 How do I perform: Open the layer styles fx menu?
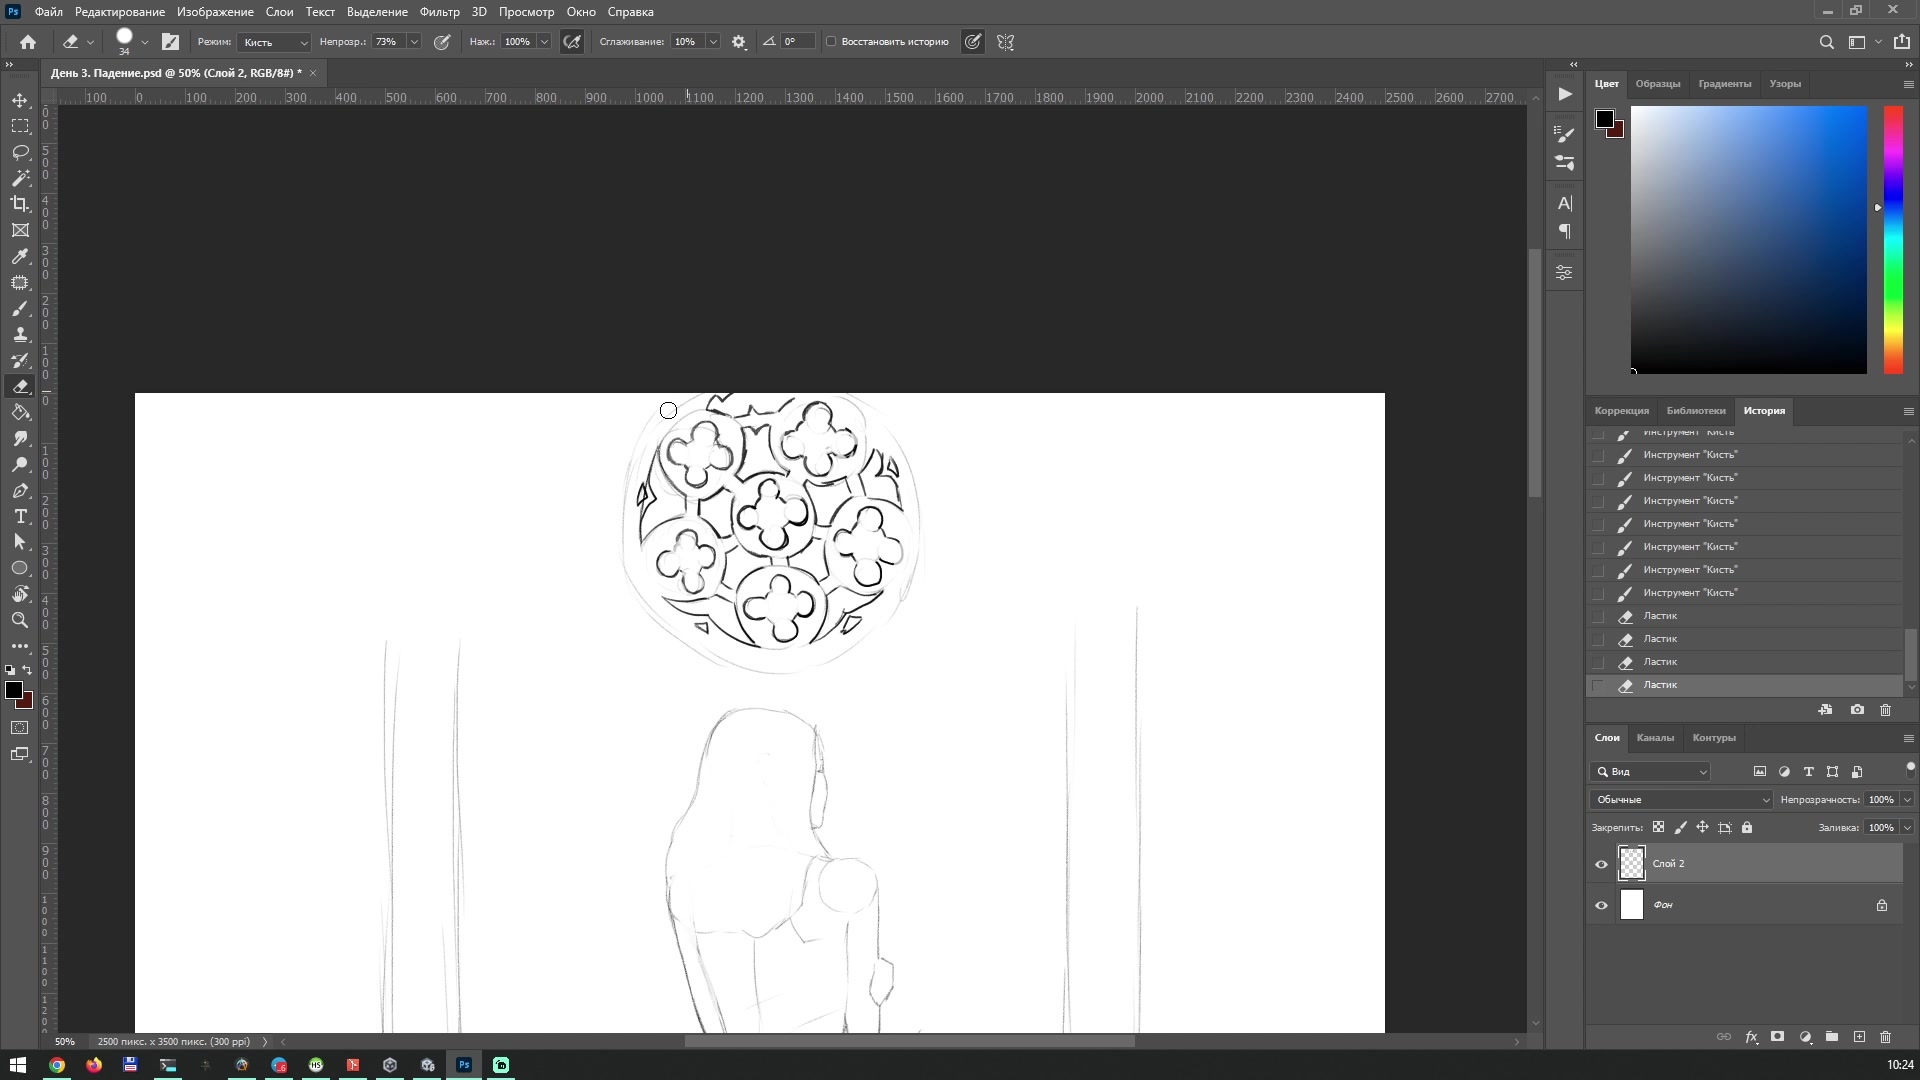1751,1038
